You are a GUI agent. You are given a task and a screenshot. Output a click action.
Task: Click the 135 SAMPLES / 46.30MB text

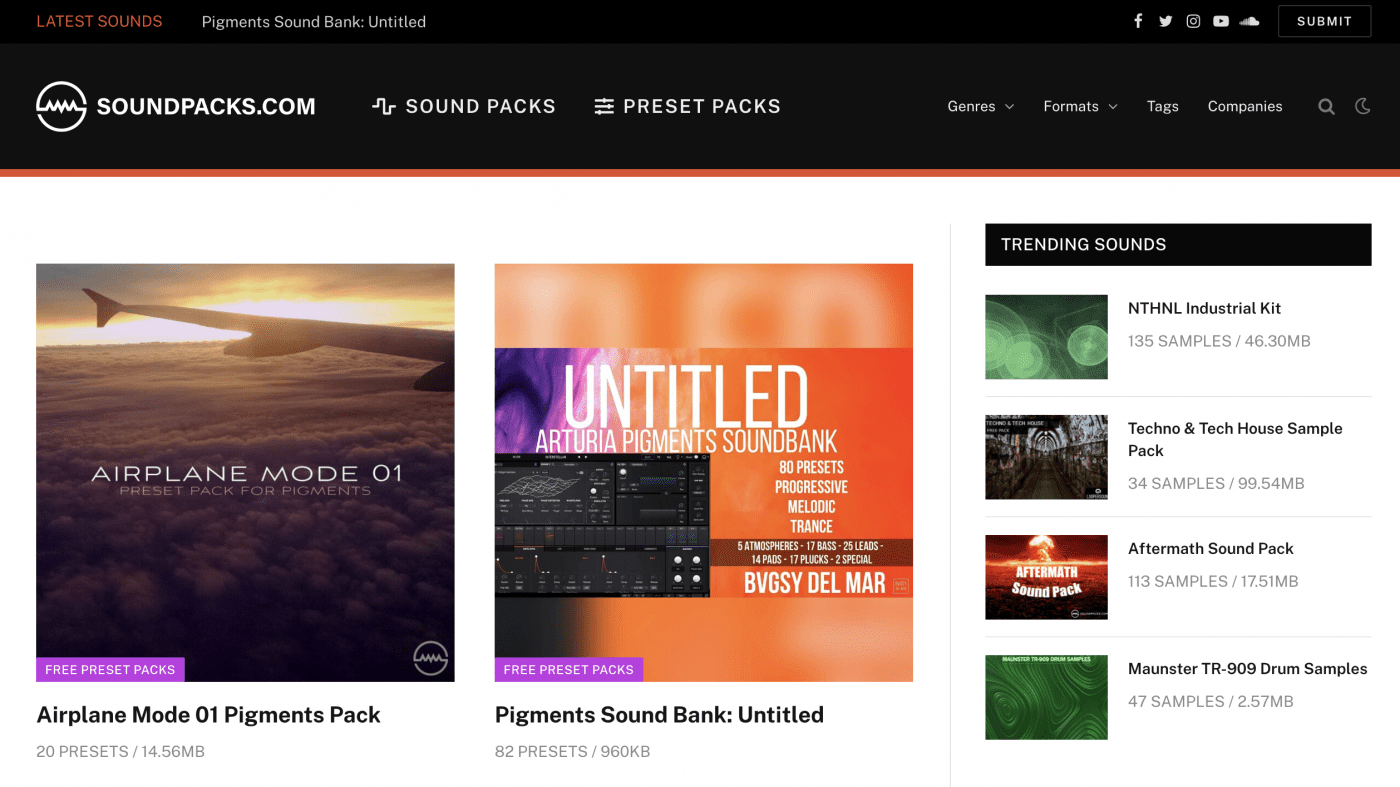click(1219, 341)
